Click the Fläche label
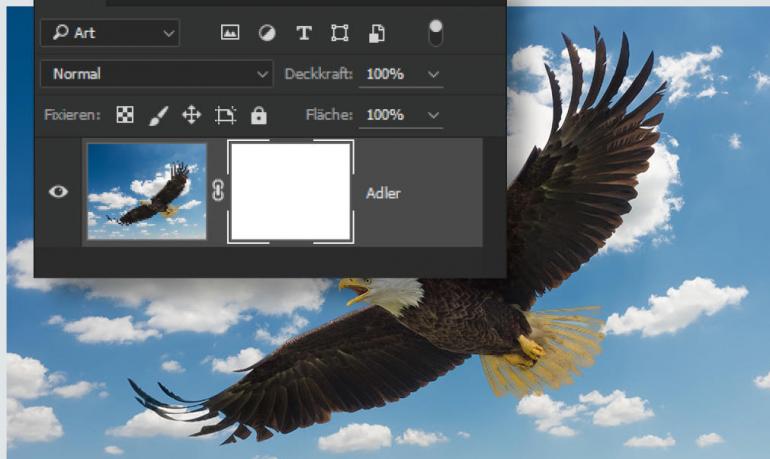 (x=329, y=115)
